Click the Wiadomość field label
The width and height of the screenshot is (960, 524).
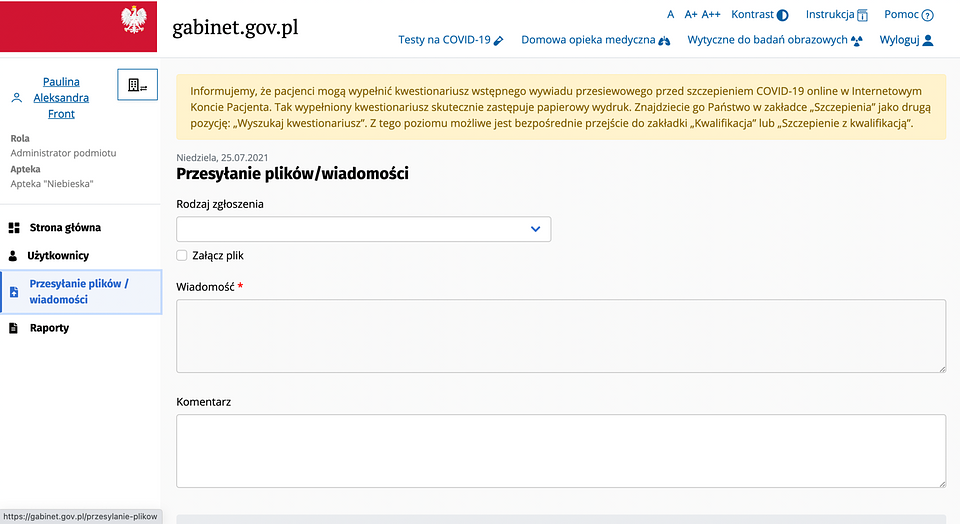[x=205, y=286]
